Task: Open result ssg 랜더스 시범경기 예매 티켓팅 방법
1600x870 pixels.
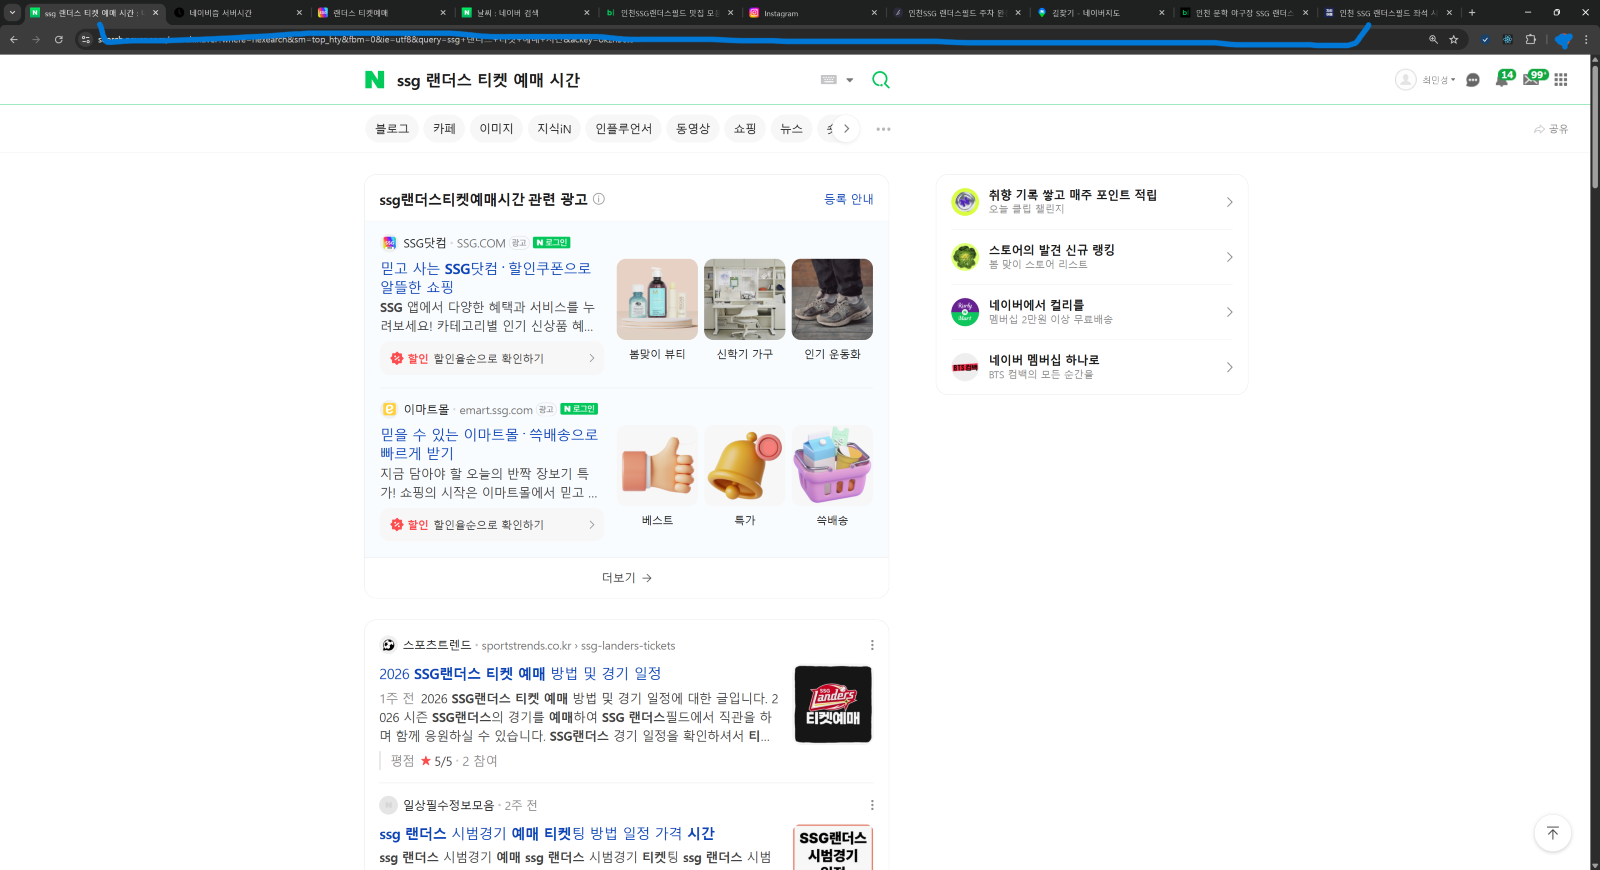Action: point(547,834)
